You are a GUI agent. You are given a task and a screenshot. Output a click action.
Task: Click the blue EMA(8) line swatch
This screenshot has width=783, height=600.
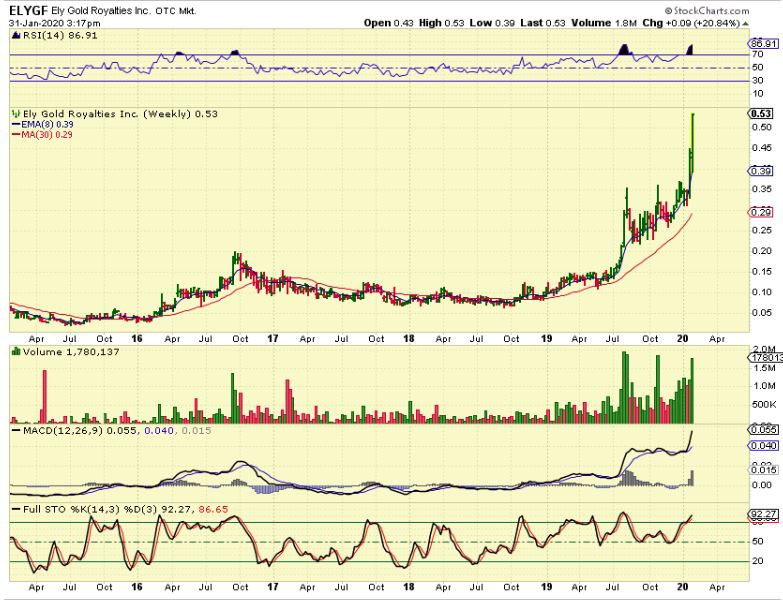(16, 124)
